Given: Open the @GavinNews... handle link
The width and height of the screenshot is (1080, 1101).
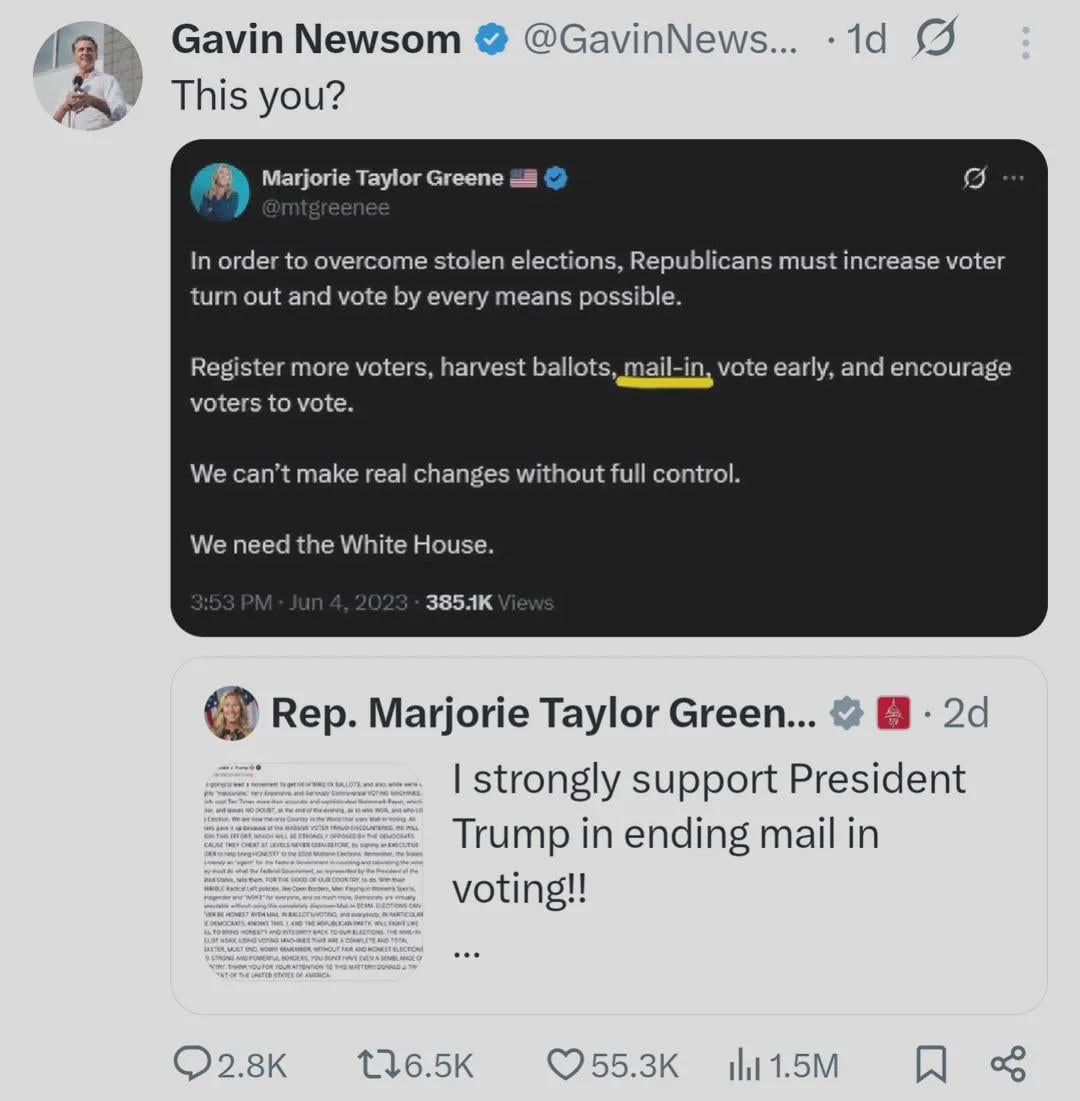Looking at the screenshot, I should (660, 39).
